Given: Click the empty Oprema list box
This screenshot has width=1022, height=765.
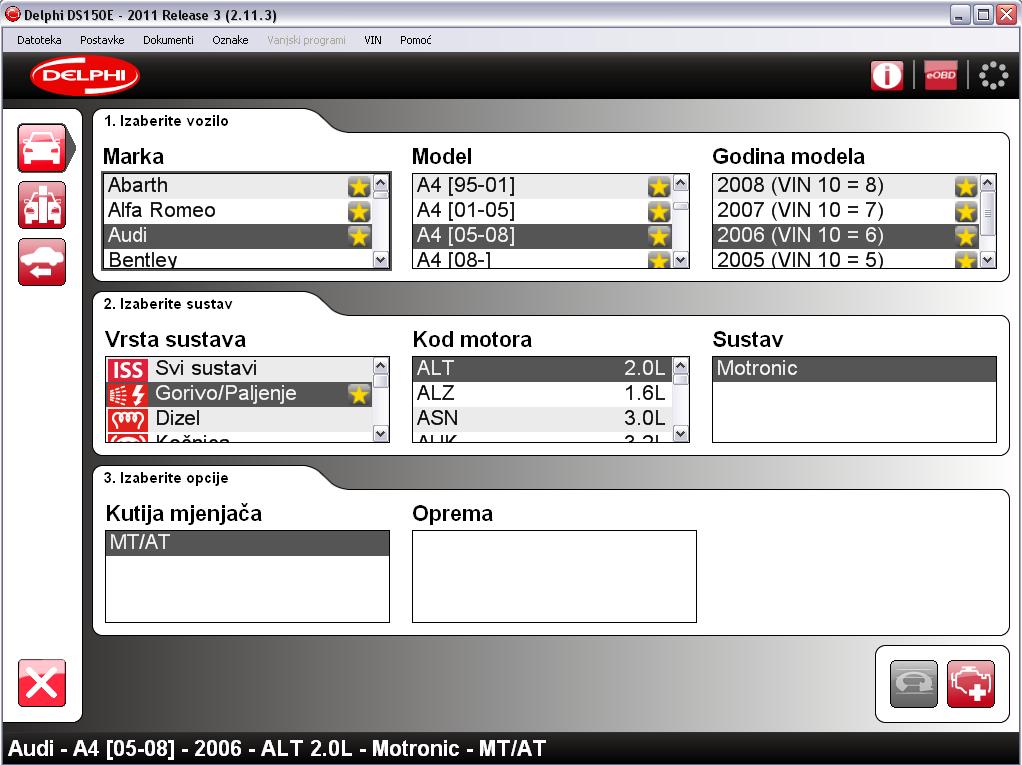Looking at the screenshot, I should pyautogui.click(x=554, y=576).
